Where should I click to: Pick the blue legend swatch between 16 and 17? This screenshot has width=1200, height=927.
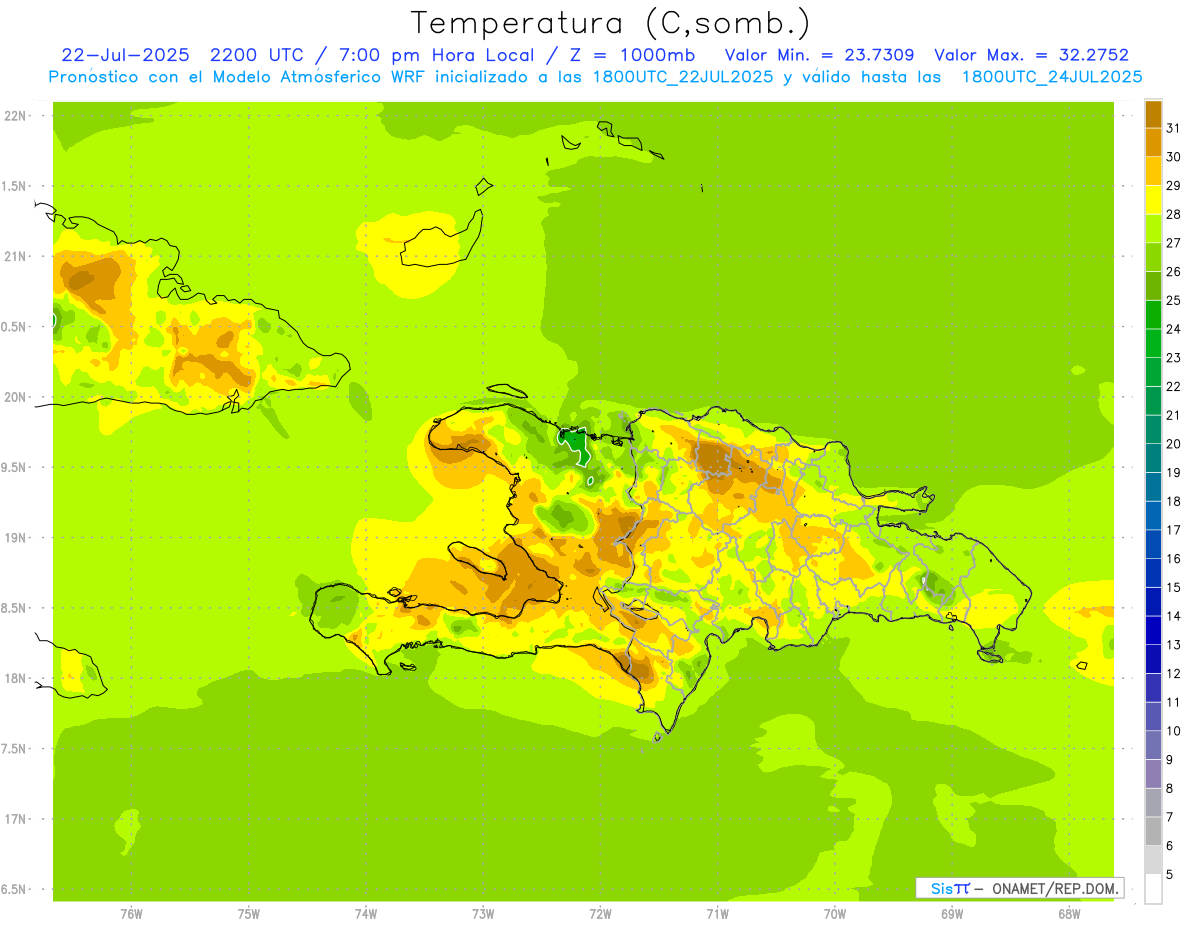[1153, 544]
